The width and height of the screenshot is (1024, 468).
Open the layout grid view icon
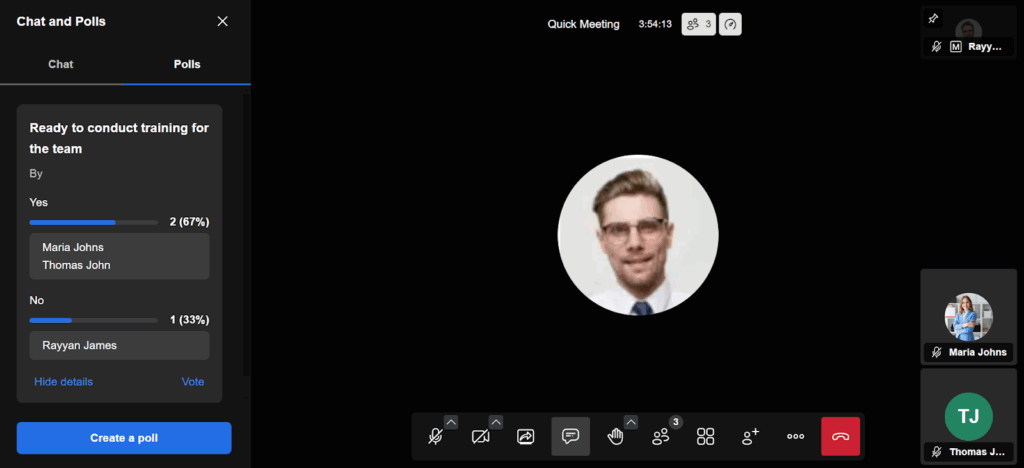pyautogui.click(x=706, y=437)
